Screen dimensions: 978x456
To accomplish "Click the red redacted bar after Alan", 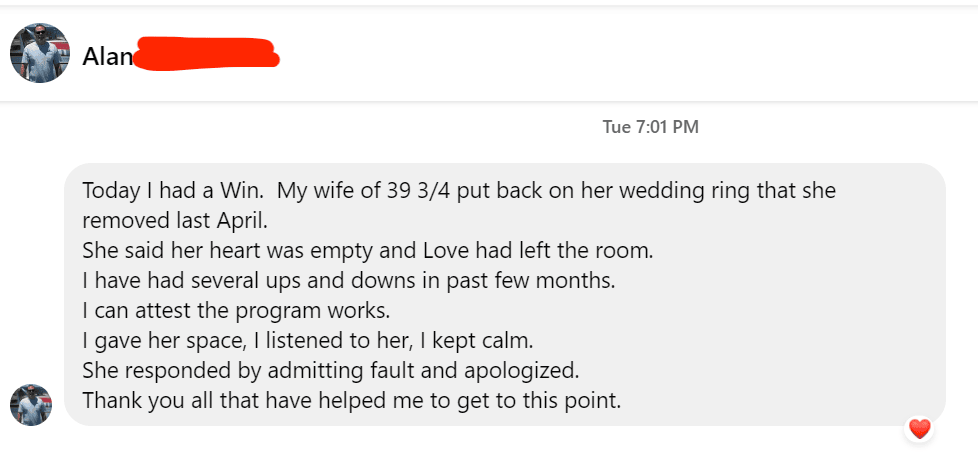I will pyautogui.click(x=205, y=53).
